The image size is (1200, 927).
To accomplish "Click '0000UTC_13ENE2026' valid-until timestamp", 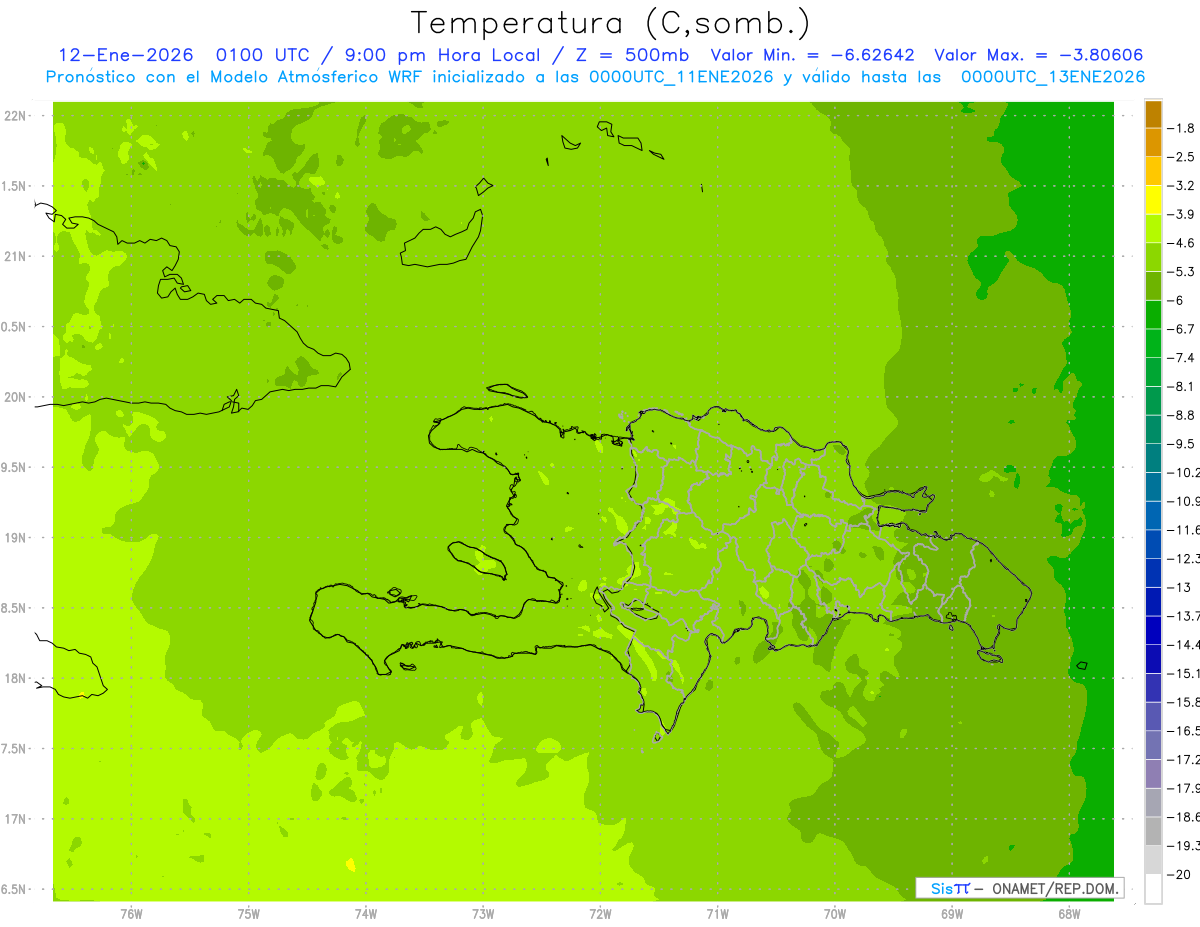I will (1053, 77).
